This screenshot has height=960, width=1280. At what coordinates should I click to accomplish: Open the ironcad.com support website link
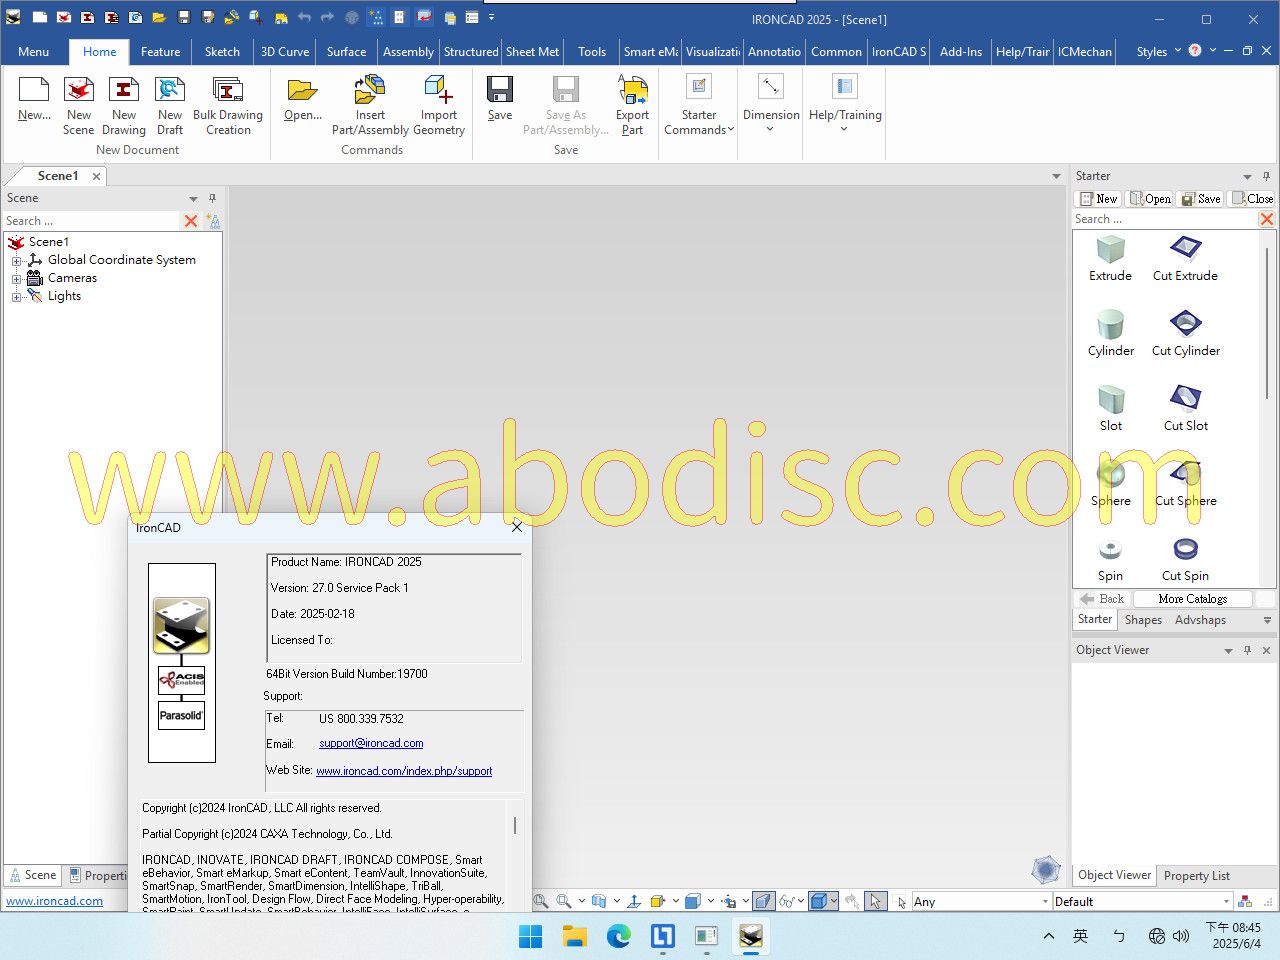[404, 771]
